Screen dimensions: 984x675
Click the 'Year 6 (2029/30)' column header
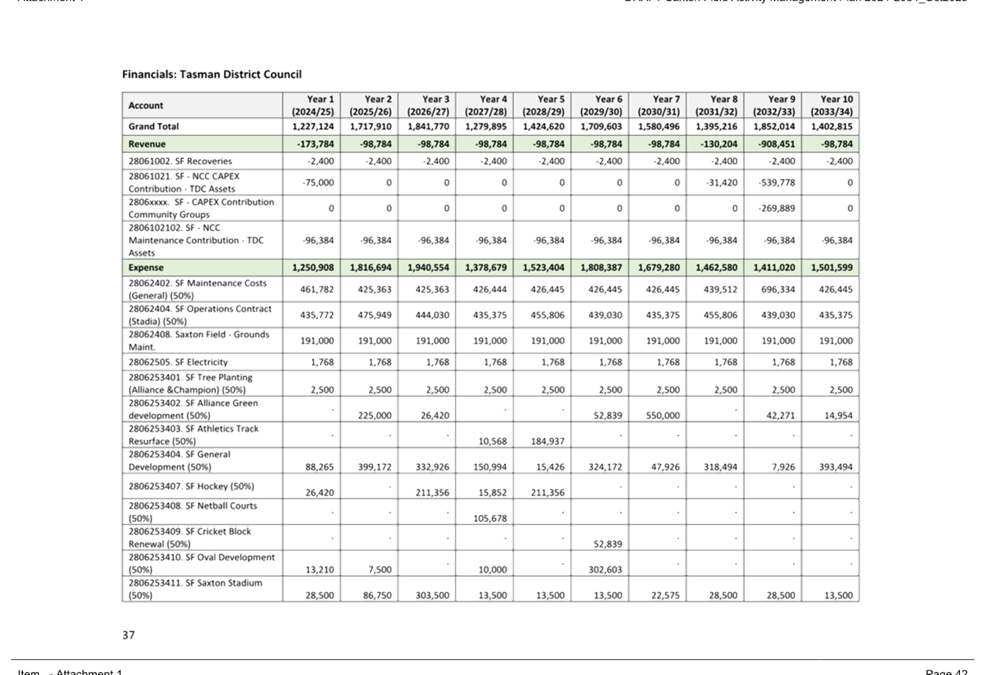[601, 105]
